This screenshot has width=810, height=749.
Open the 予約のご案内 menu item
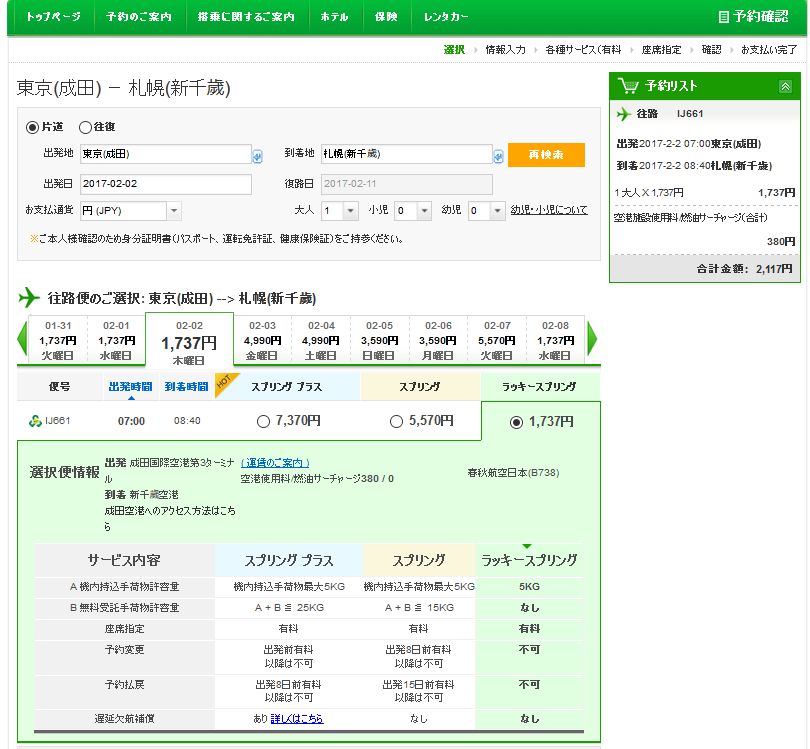pyautogui.click(x=139, y=17)
